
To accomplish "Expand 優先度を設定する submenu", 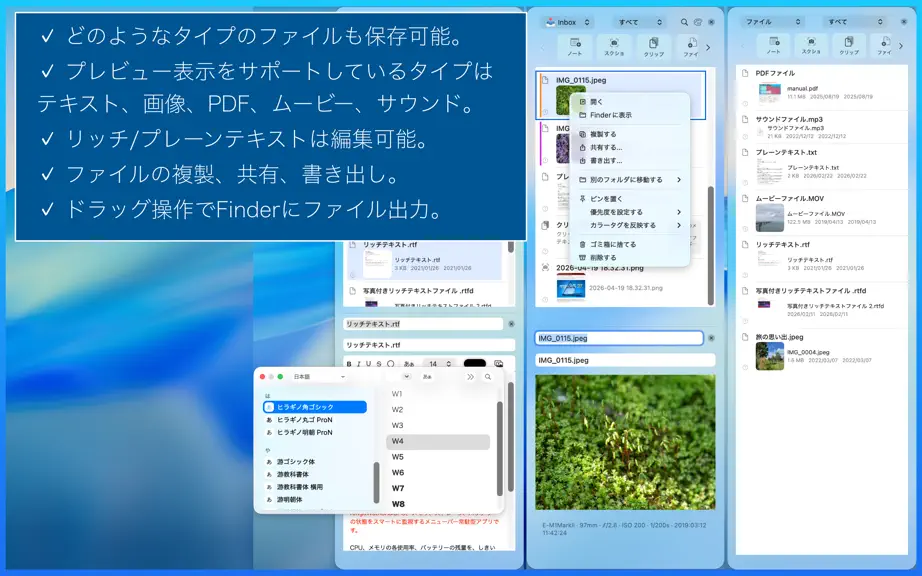I will (630, 212).
